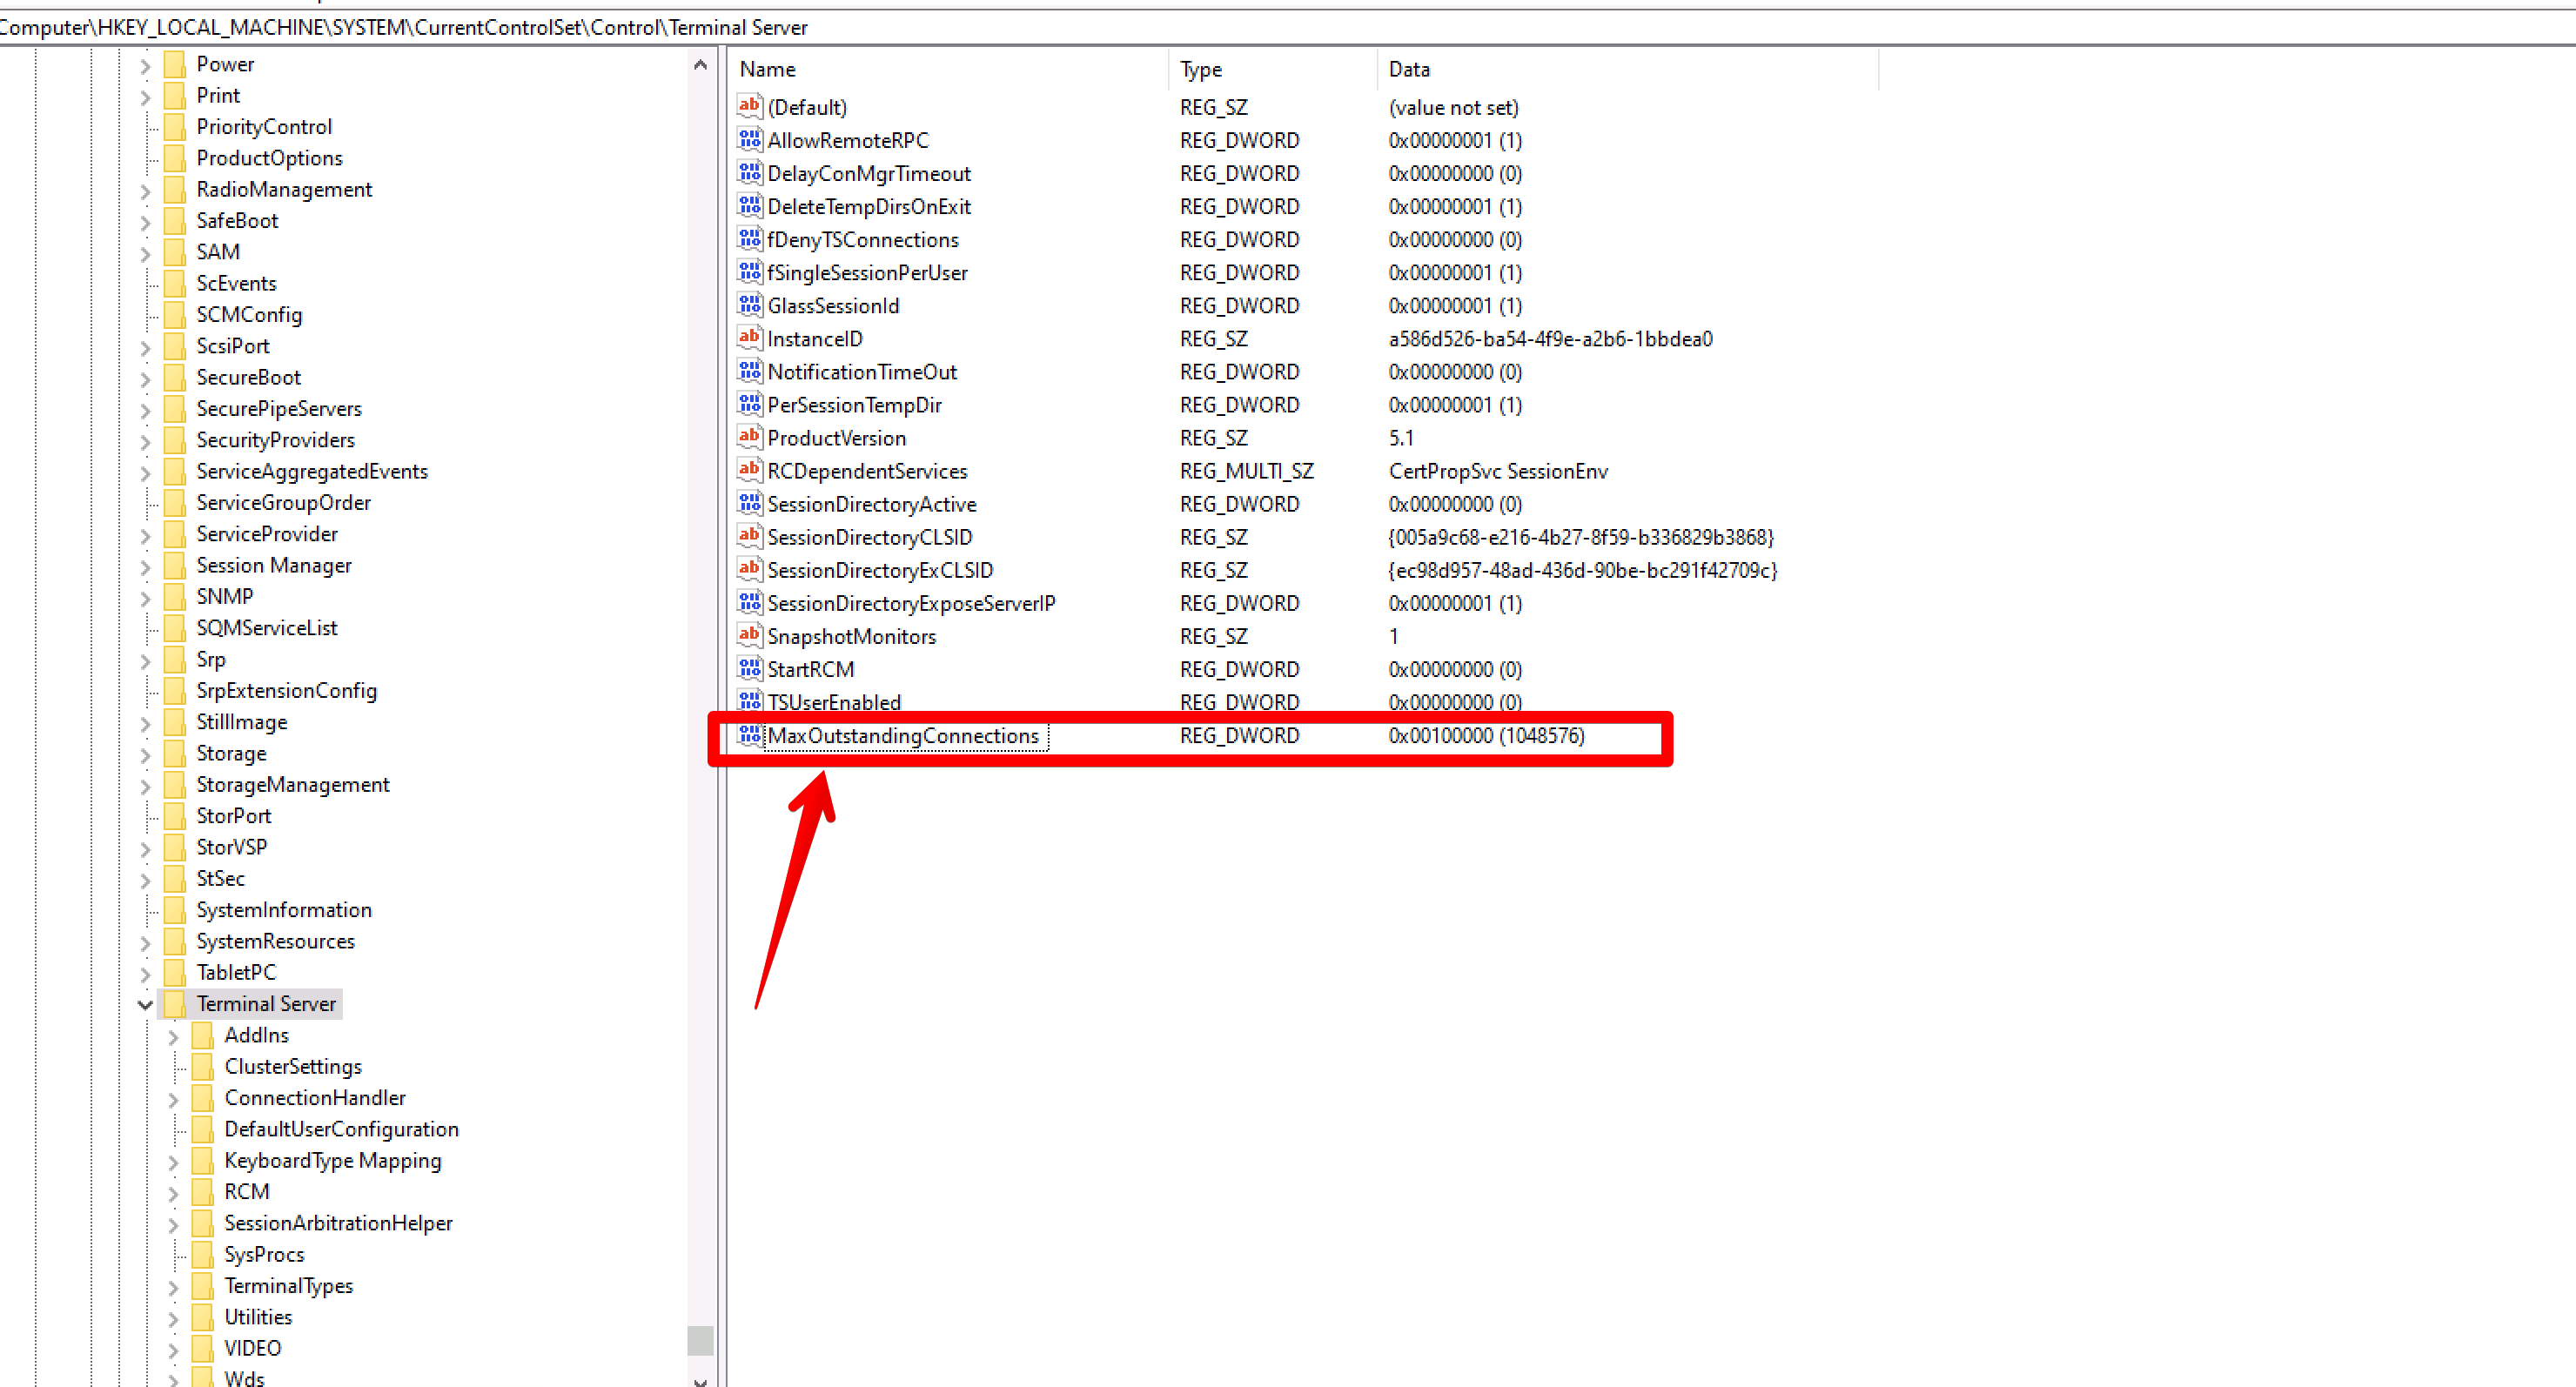Click the Name column header
This screenshot has height=1387, width=2576.
tap(767, 70)
